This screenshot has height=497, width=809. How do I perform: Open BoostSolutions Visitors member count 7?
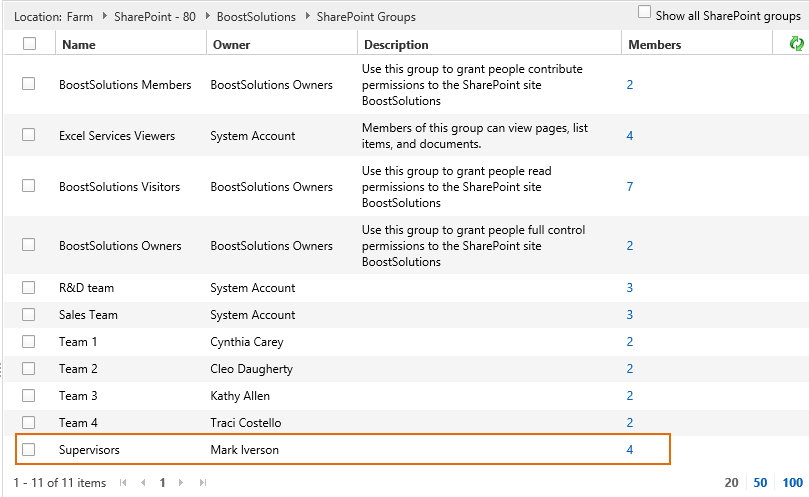coord(630,187)
